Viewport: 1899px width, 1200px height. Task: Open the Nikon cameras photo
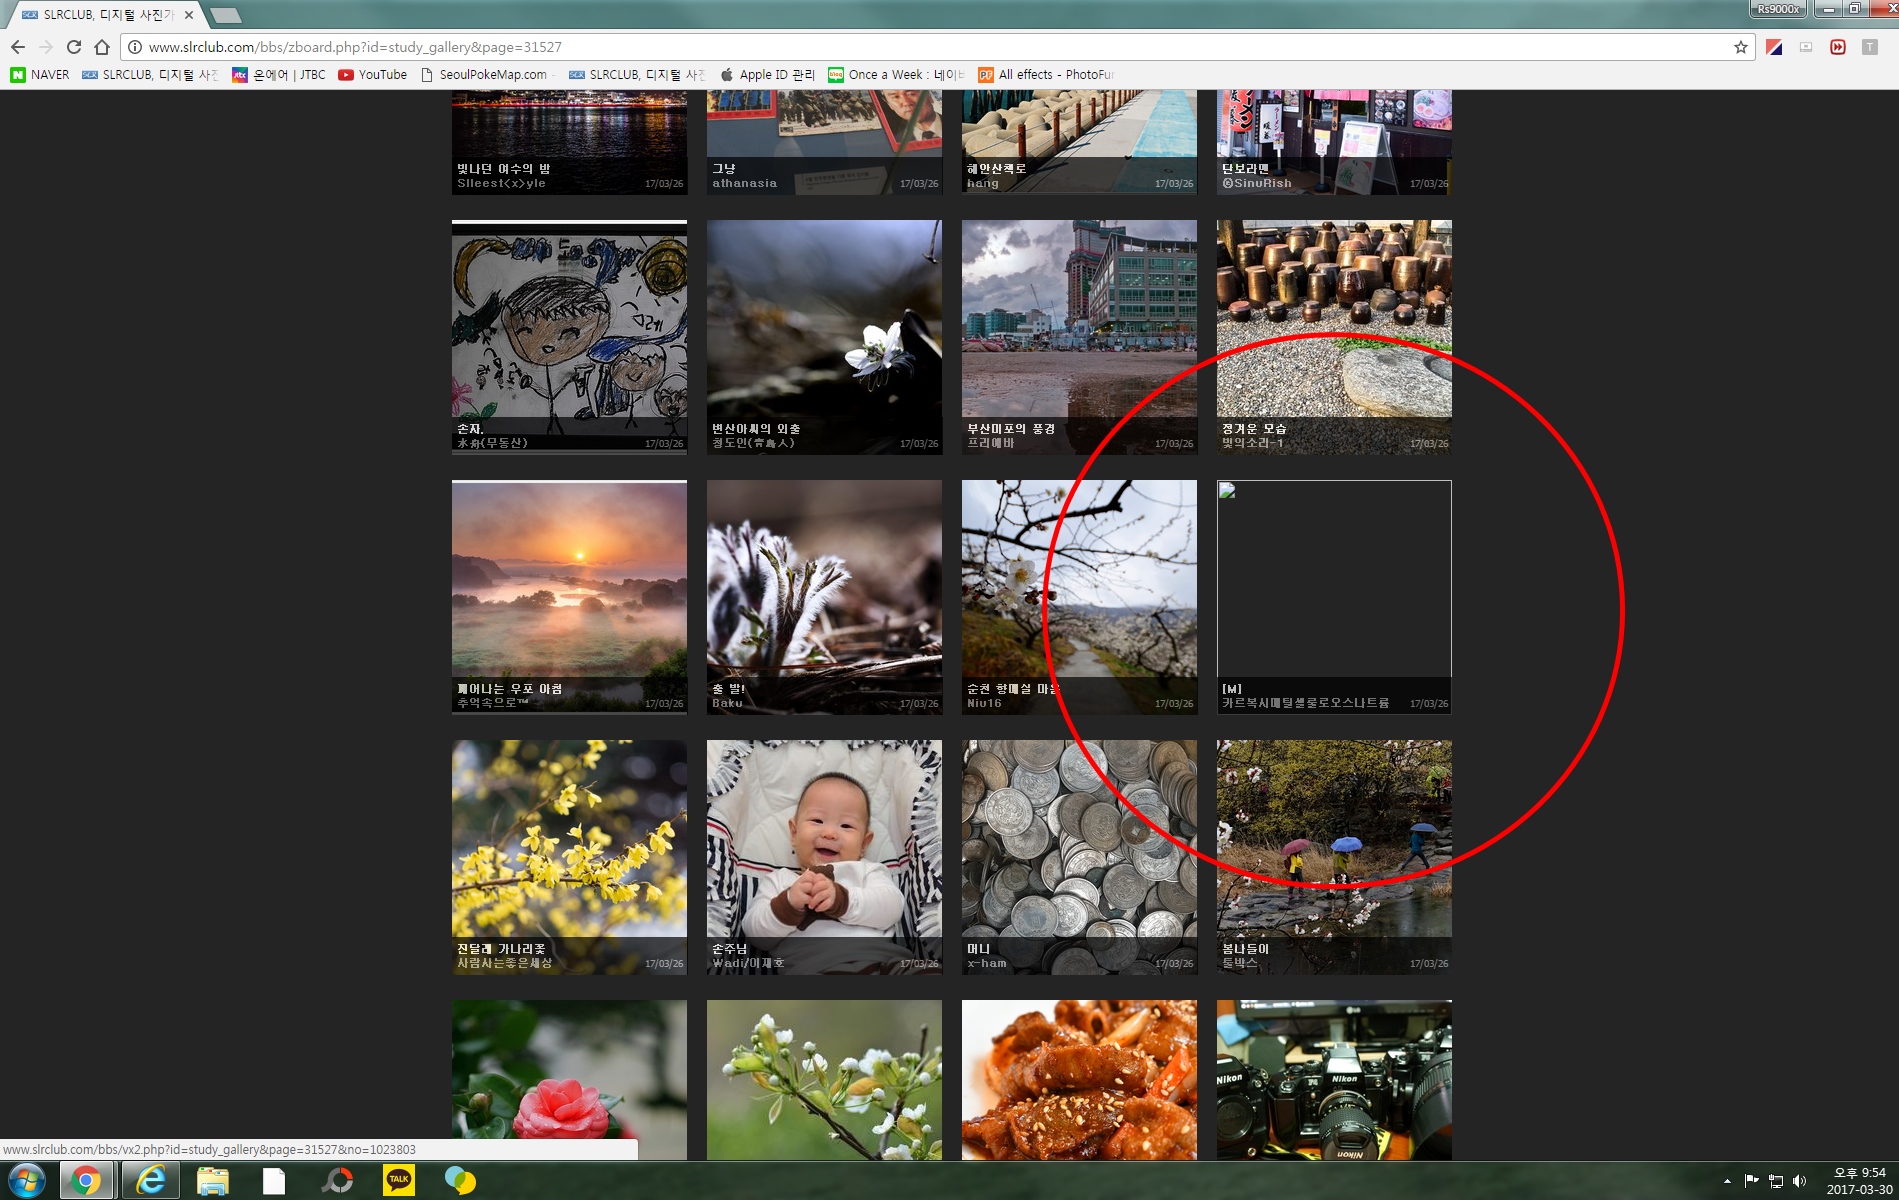1334,1080
